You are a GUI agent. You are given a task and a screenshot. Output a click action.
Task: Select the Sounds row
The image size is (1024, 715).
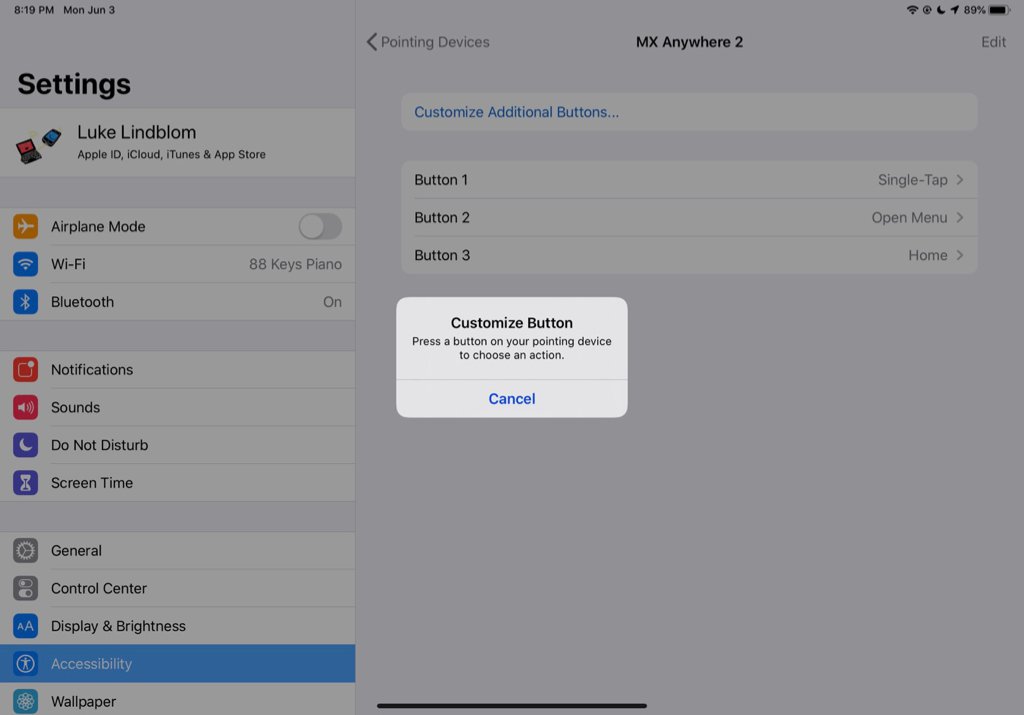tap(178, 407)
